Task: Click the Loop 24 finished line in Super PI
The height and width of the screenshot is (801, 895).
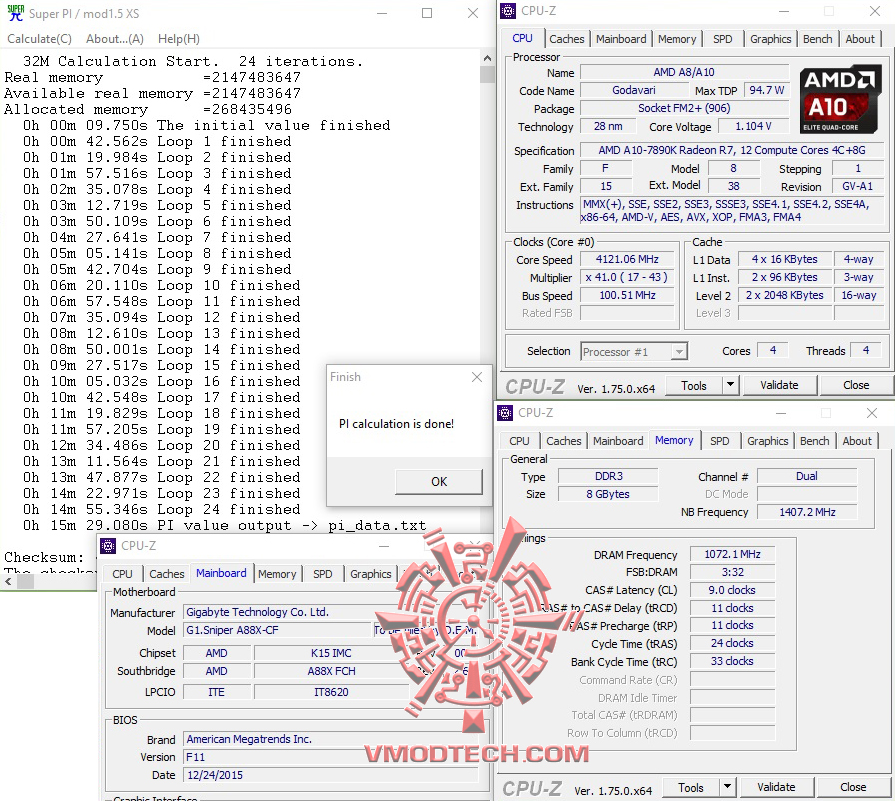Action: point(161,509)
